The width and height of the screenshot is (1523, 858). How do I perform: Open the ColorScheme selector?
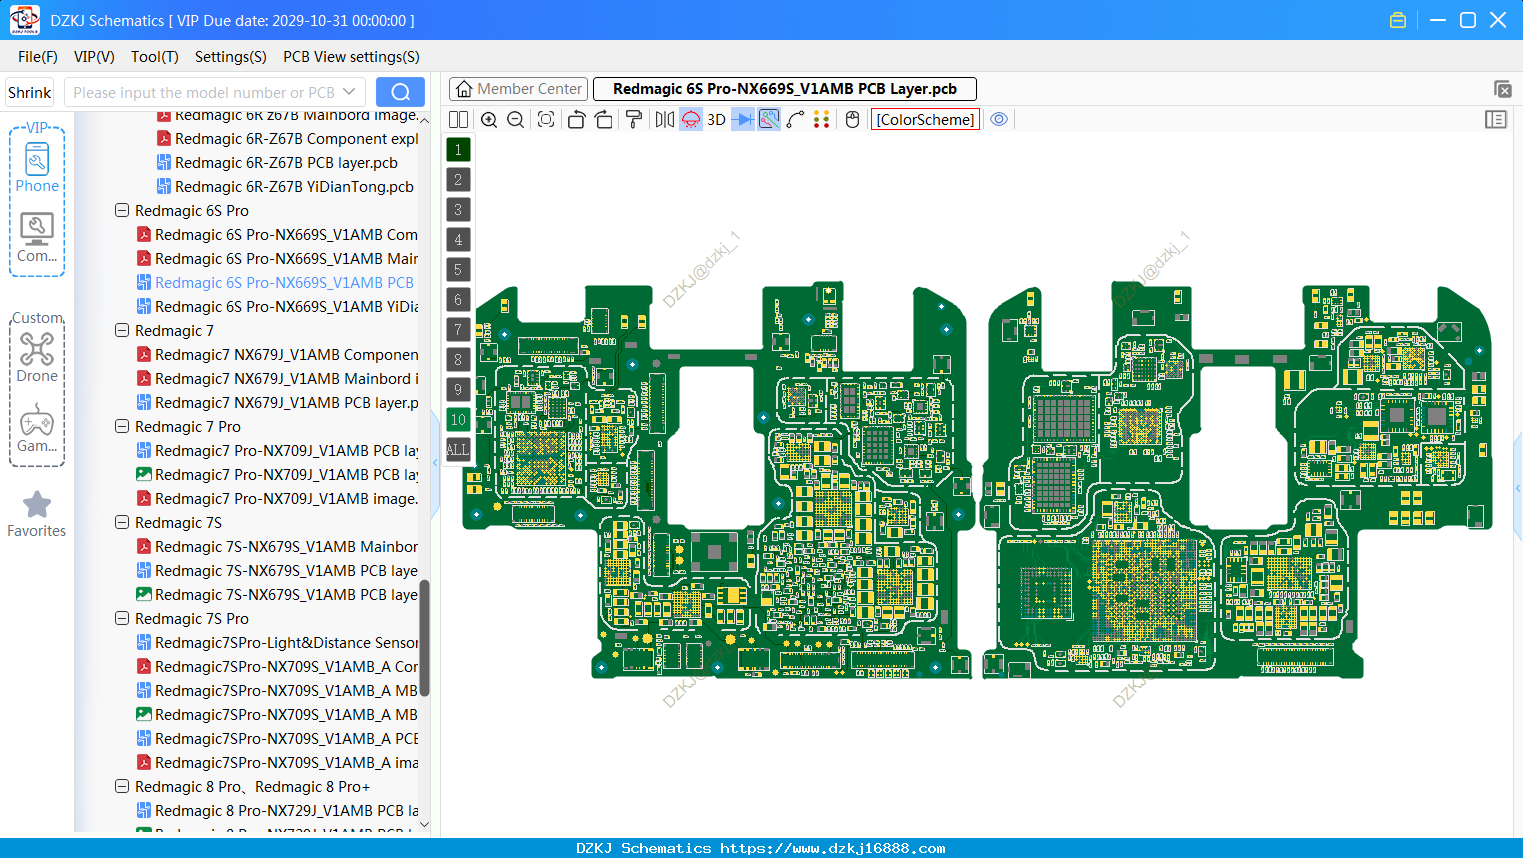click(925, 120)
